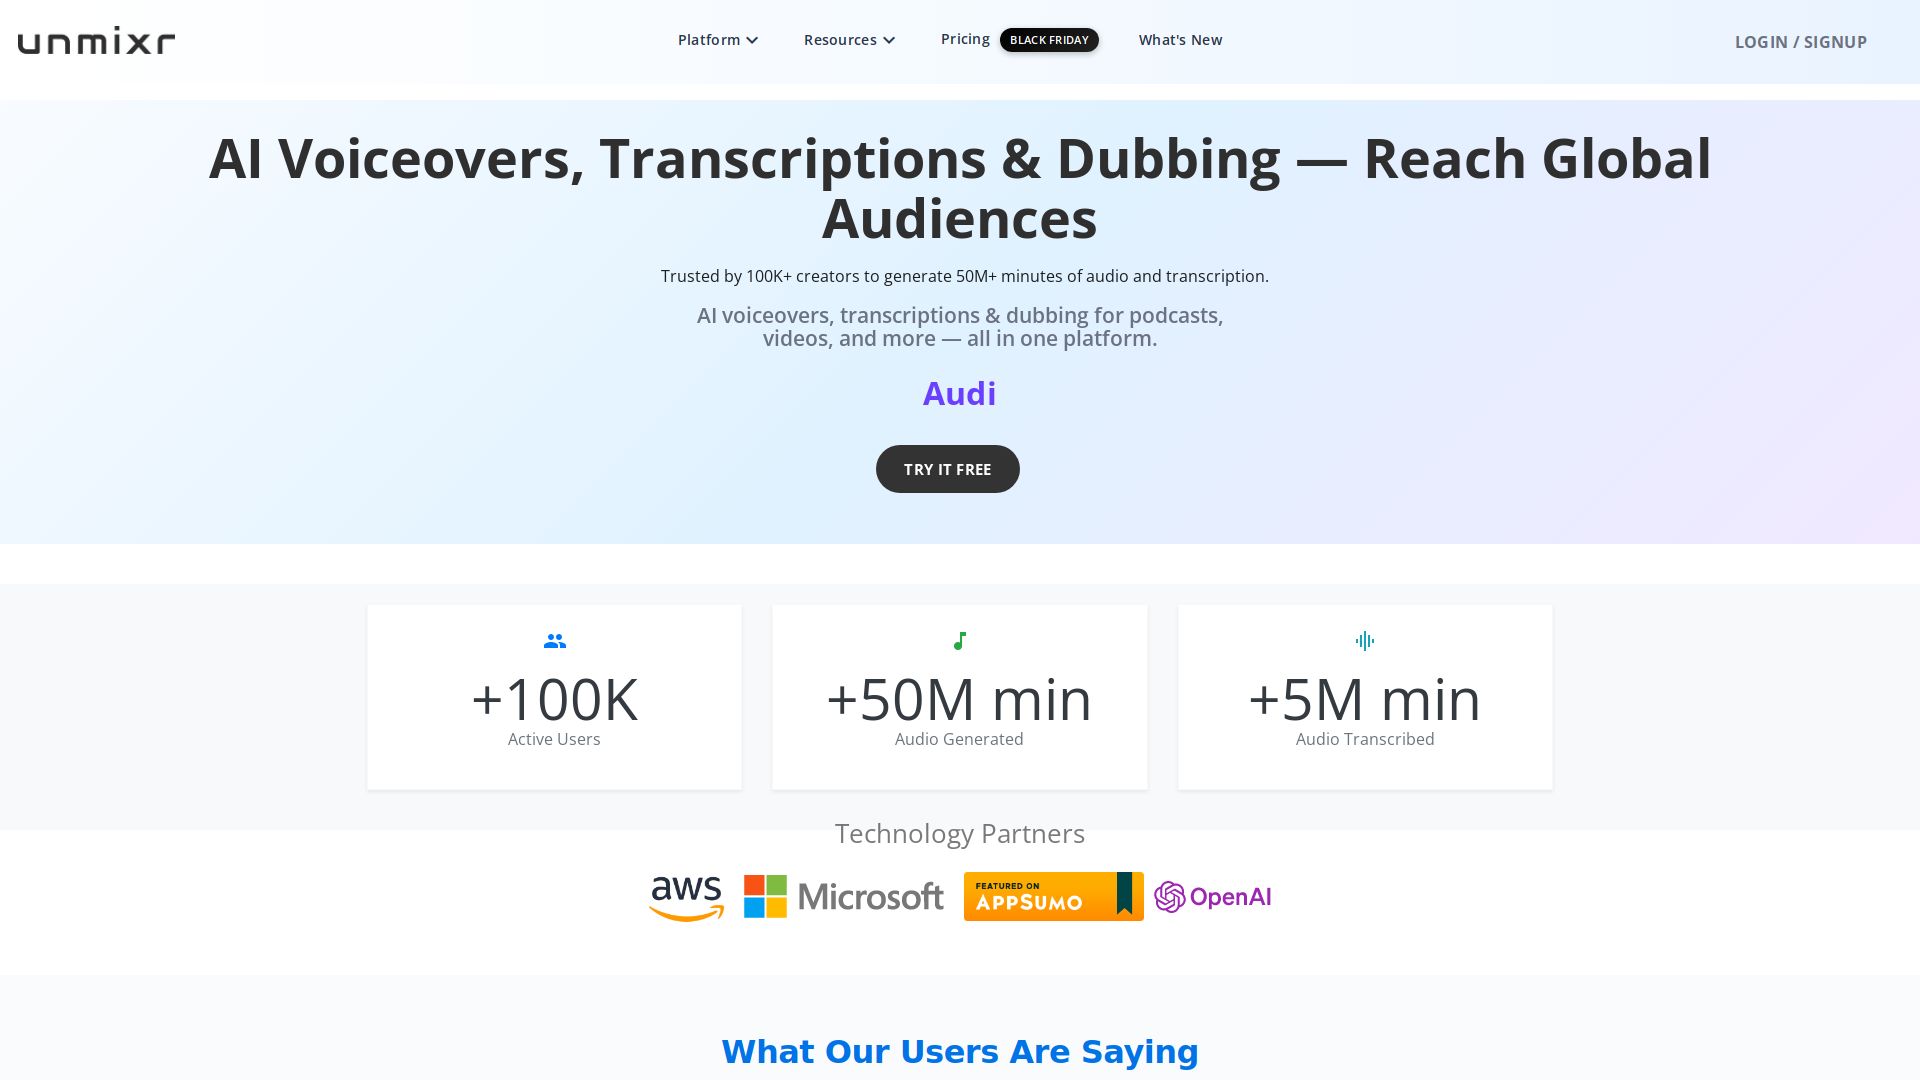Click the Active Users people icon

(554, 641)
